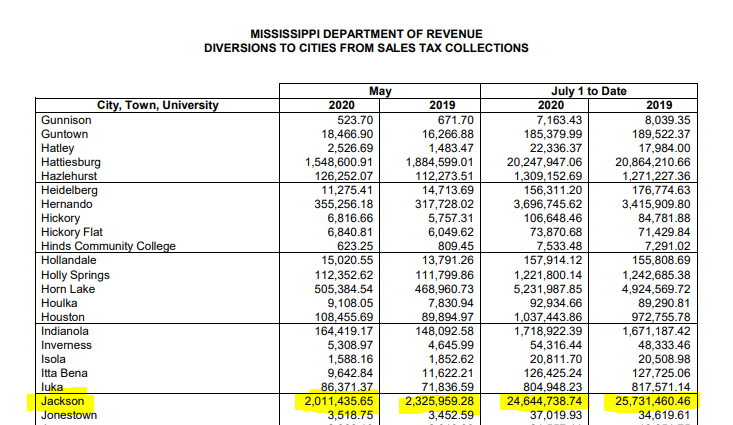Click the 'July 1 to Date' header
The height and width of the screenshot is (425, 733).
pos(589,91)
